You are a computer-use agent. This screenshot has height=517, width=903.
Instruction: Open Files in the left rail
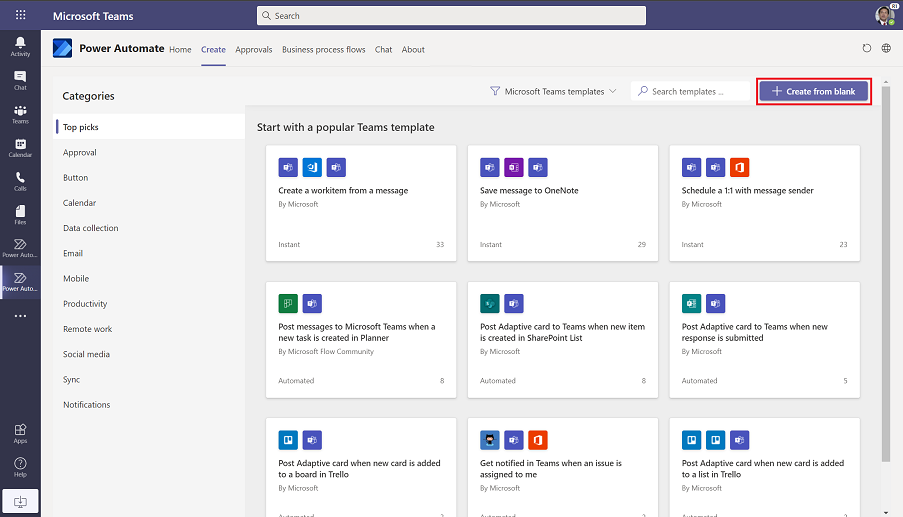[20, 215]
